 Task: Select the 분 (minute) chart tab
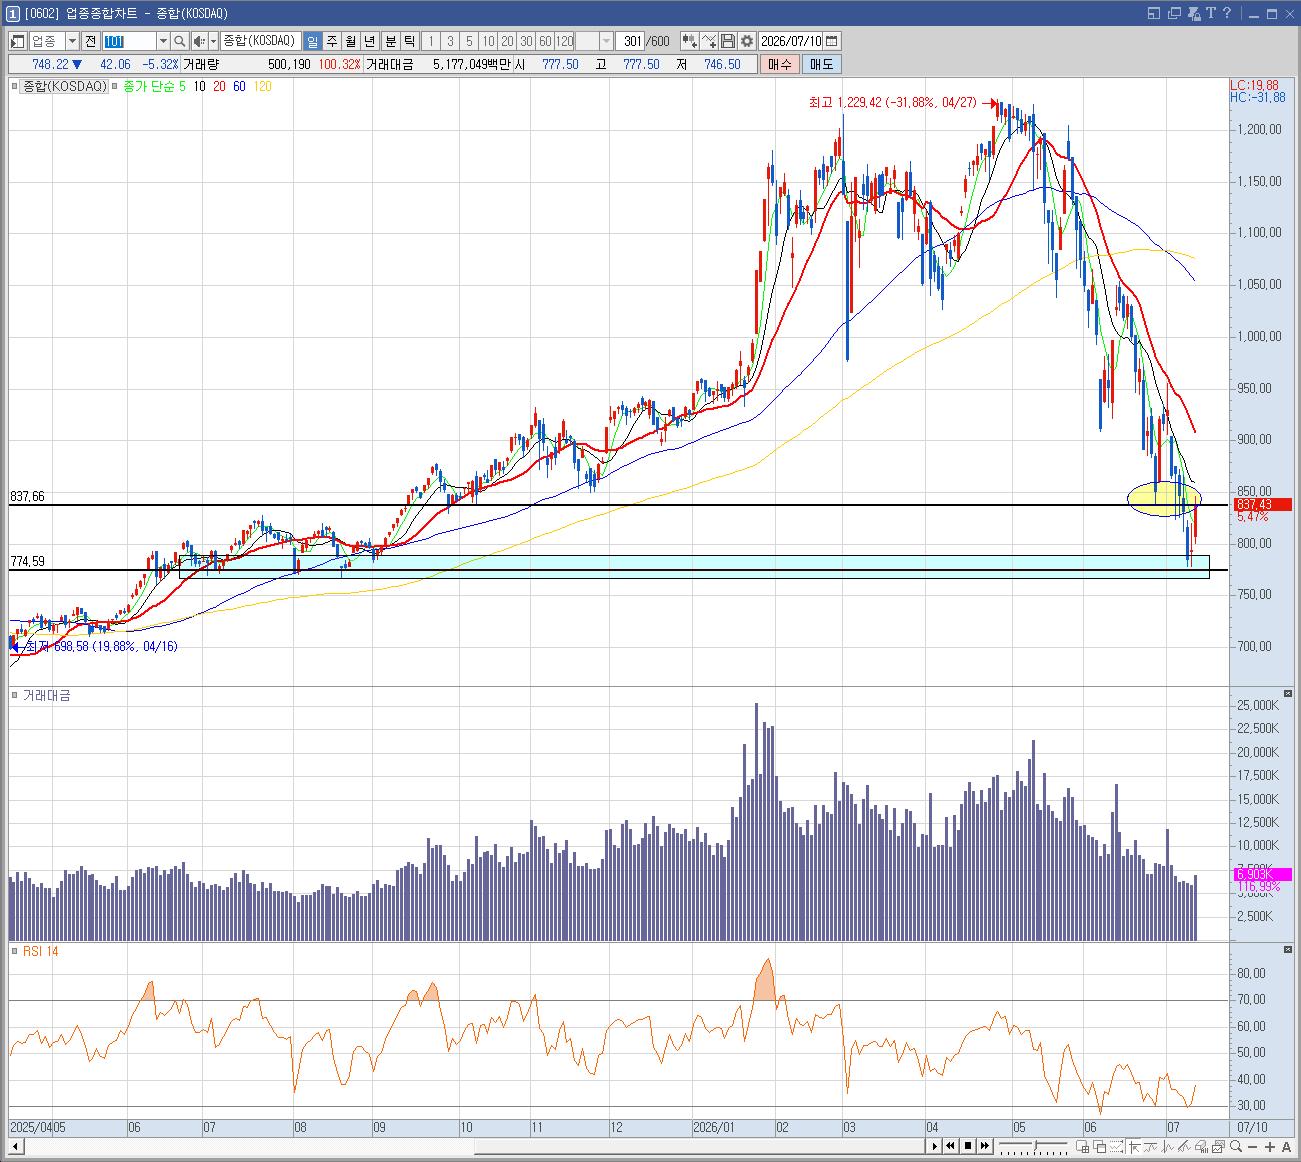point(390,41)
